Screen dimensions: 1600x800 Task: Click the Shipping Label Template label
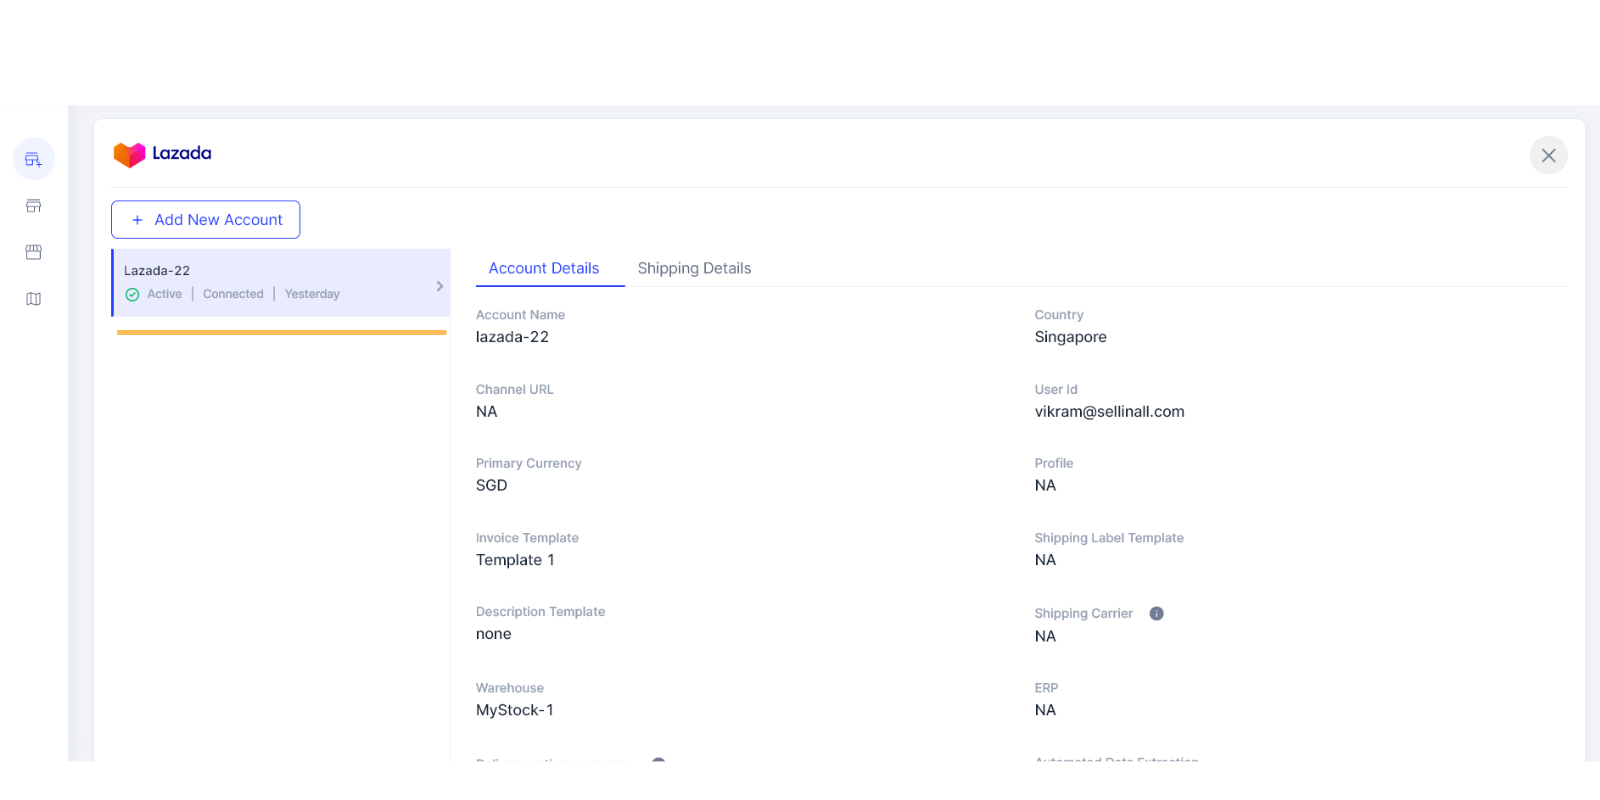point(1109,538)
